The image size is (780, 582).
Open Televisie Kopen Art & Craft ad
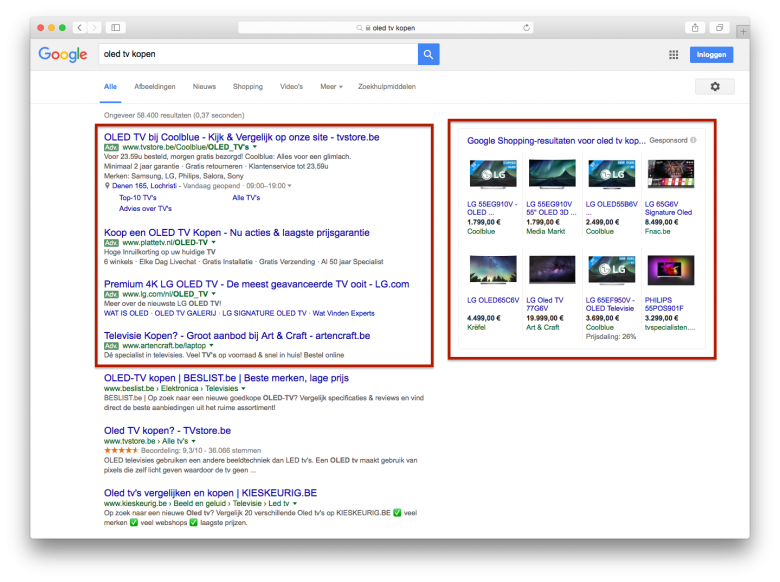(237, 336)
